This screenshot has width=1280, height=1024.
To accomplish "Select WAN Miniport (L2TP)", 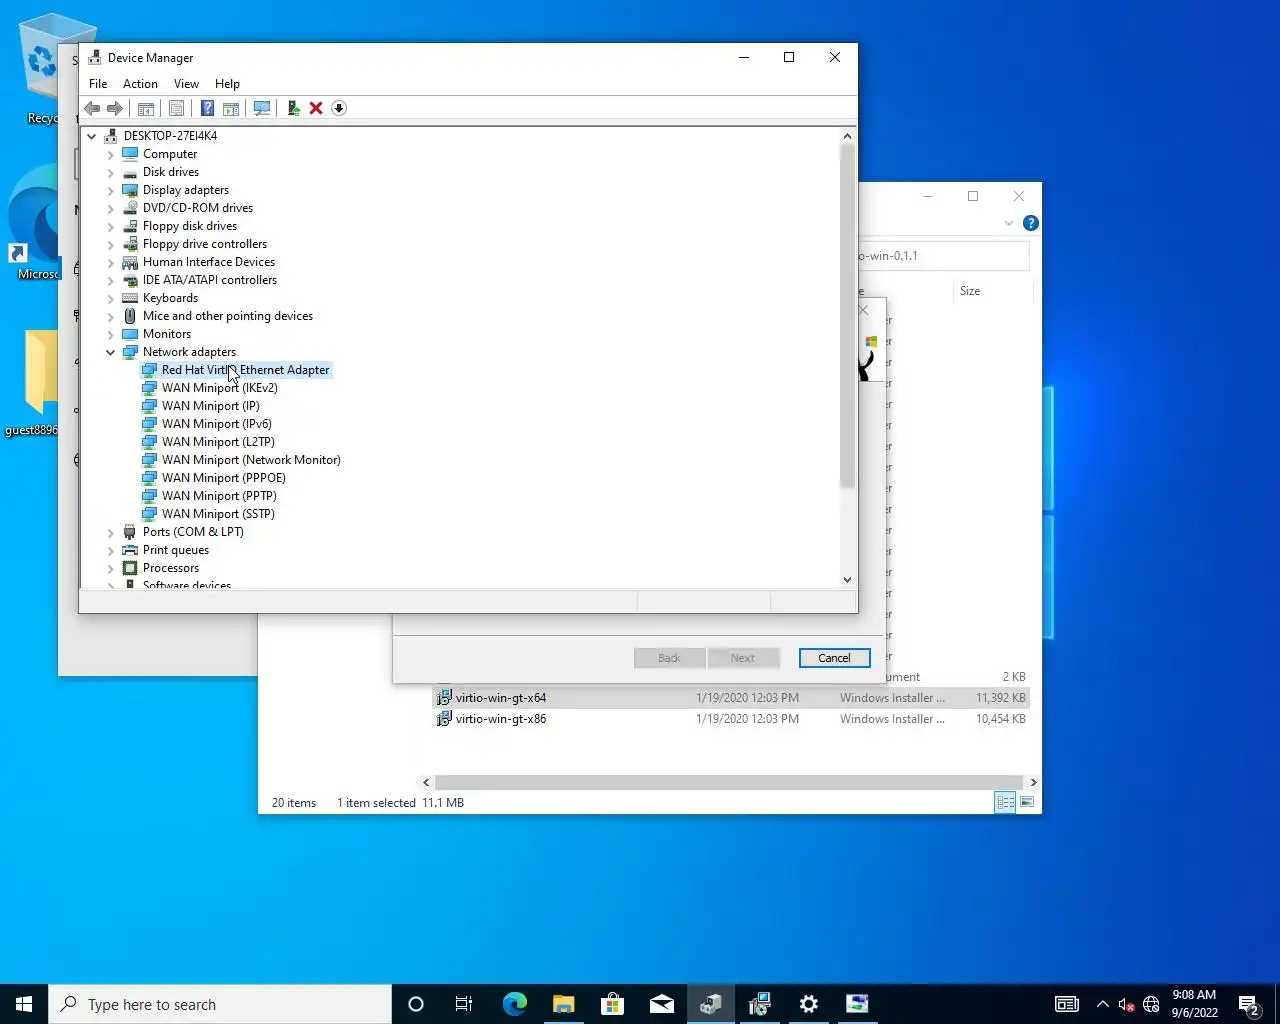I will pyautogui.click(x=218, y=442).
